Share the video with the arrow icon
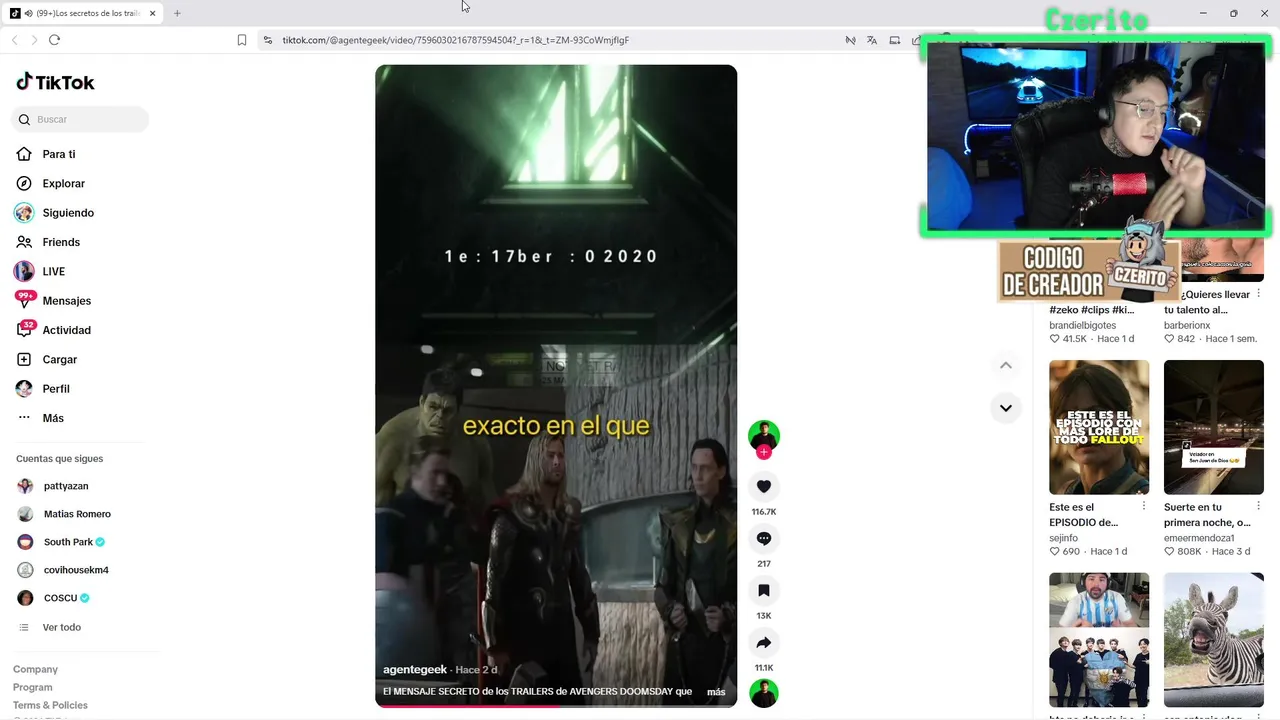The height and width of the screenshot is (720, 1280). click(764, 642)
